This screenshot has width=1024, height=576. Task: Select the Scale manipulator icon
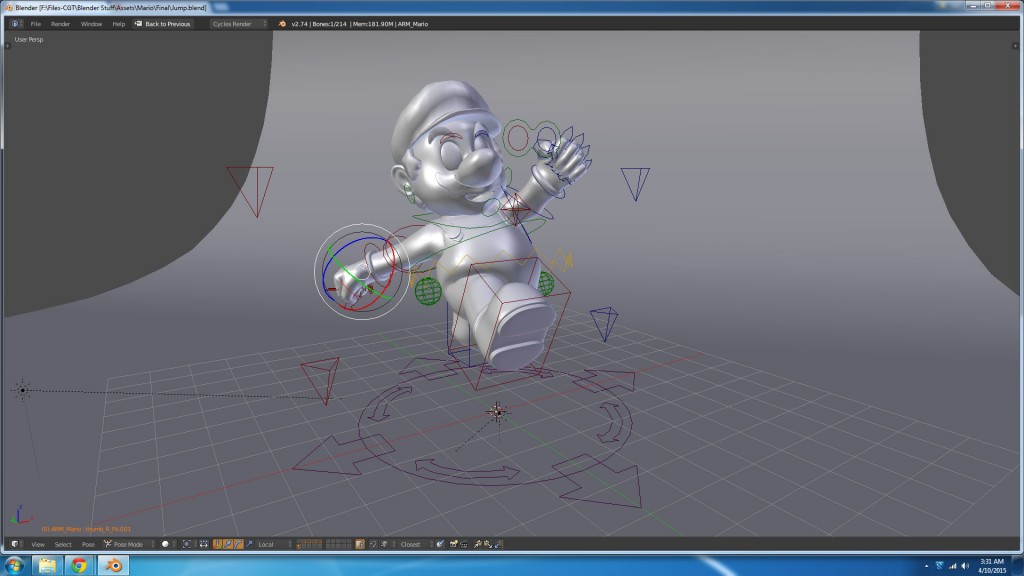[250, 544]
